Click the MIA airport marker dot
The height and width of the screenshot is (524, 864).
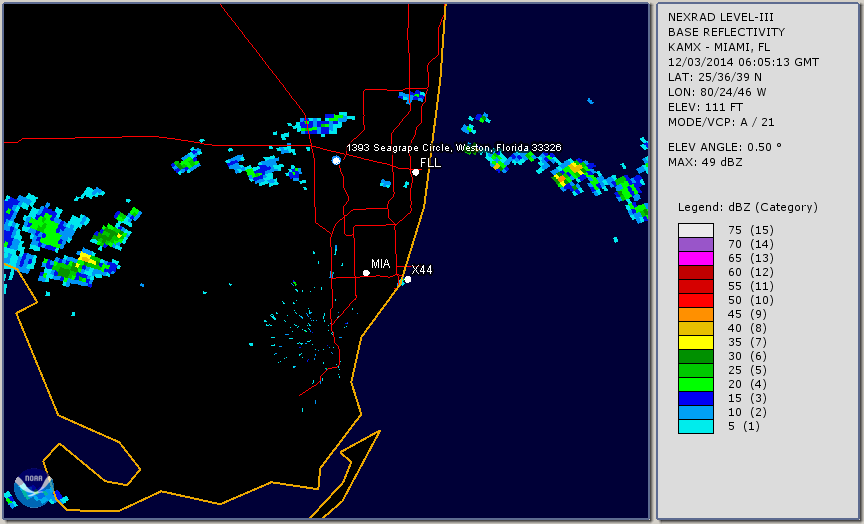366,273
